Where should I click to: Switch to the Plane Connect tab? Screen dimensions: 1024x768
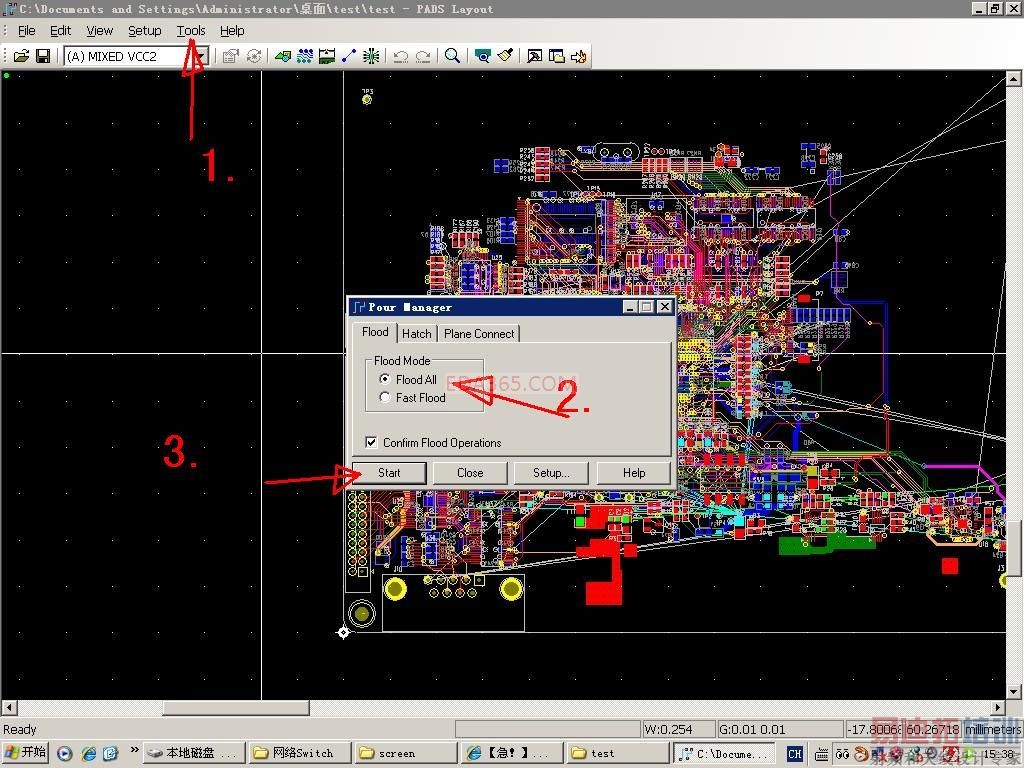click(x=479, y=334)
